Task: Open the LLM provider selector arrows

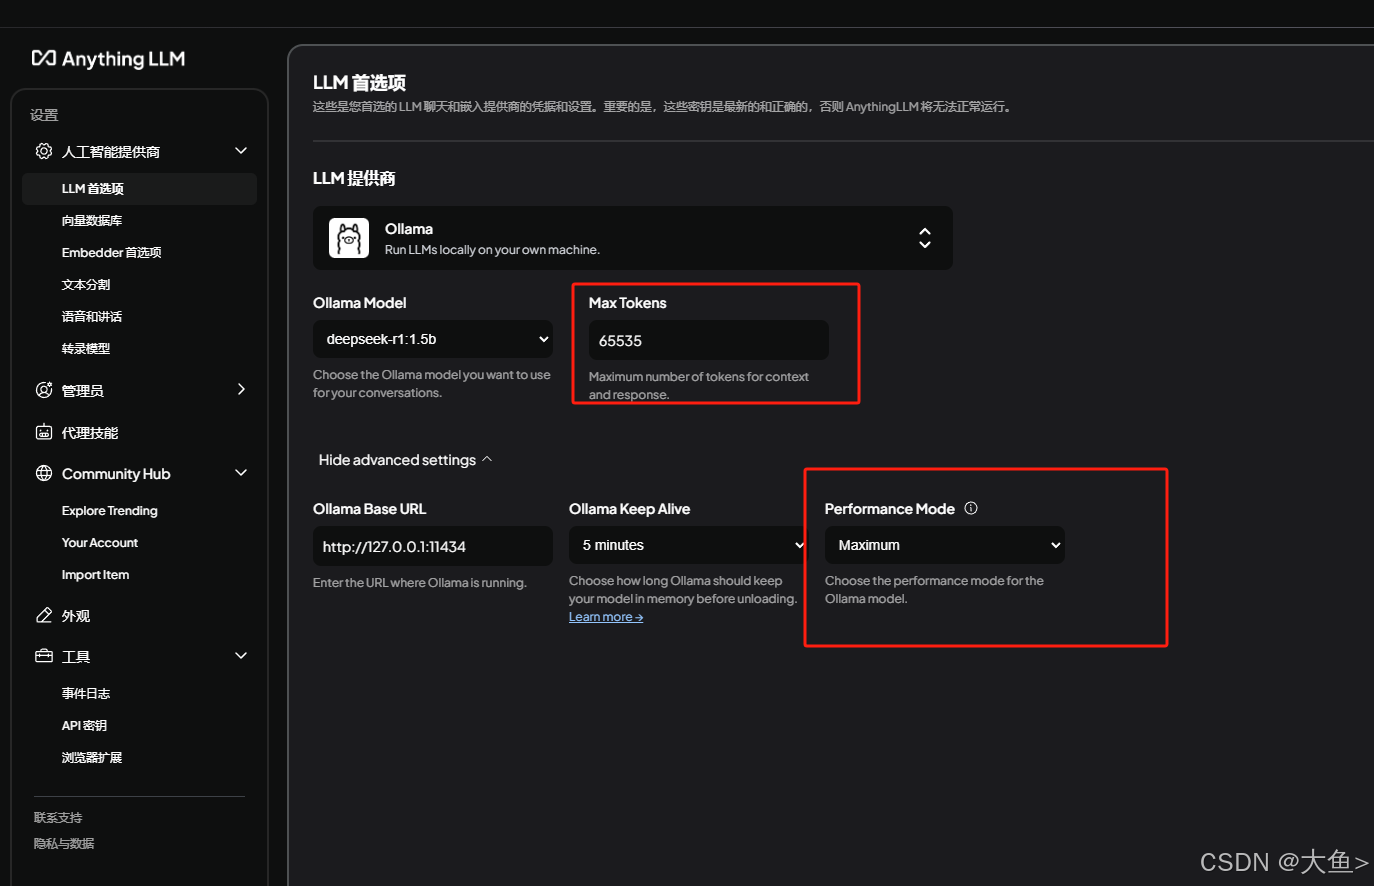Action: (x=925, y=238)
